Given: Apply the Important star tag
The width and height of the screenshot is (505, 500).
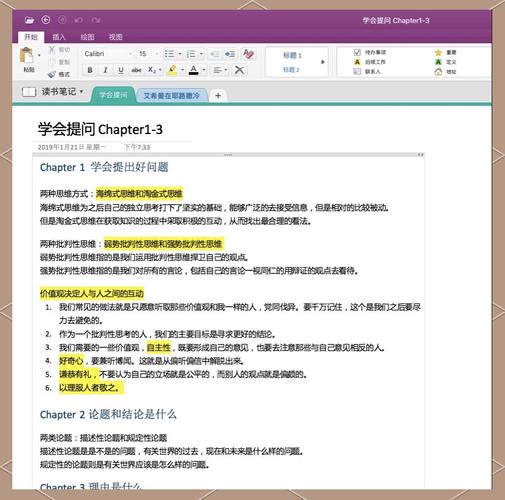Looking at the screenshot, I should 438,52.
